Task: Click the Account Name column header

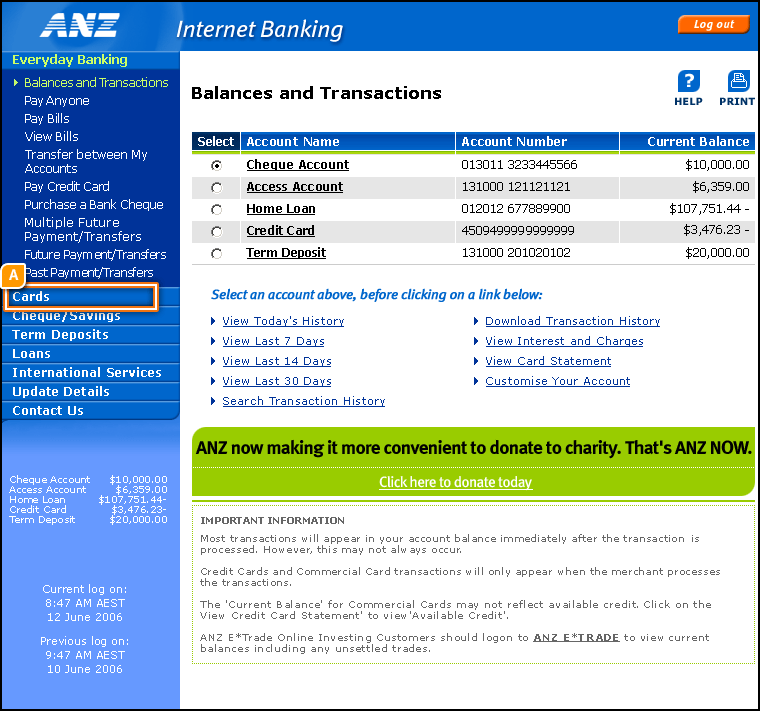Action: point(348,142)
